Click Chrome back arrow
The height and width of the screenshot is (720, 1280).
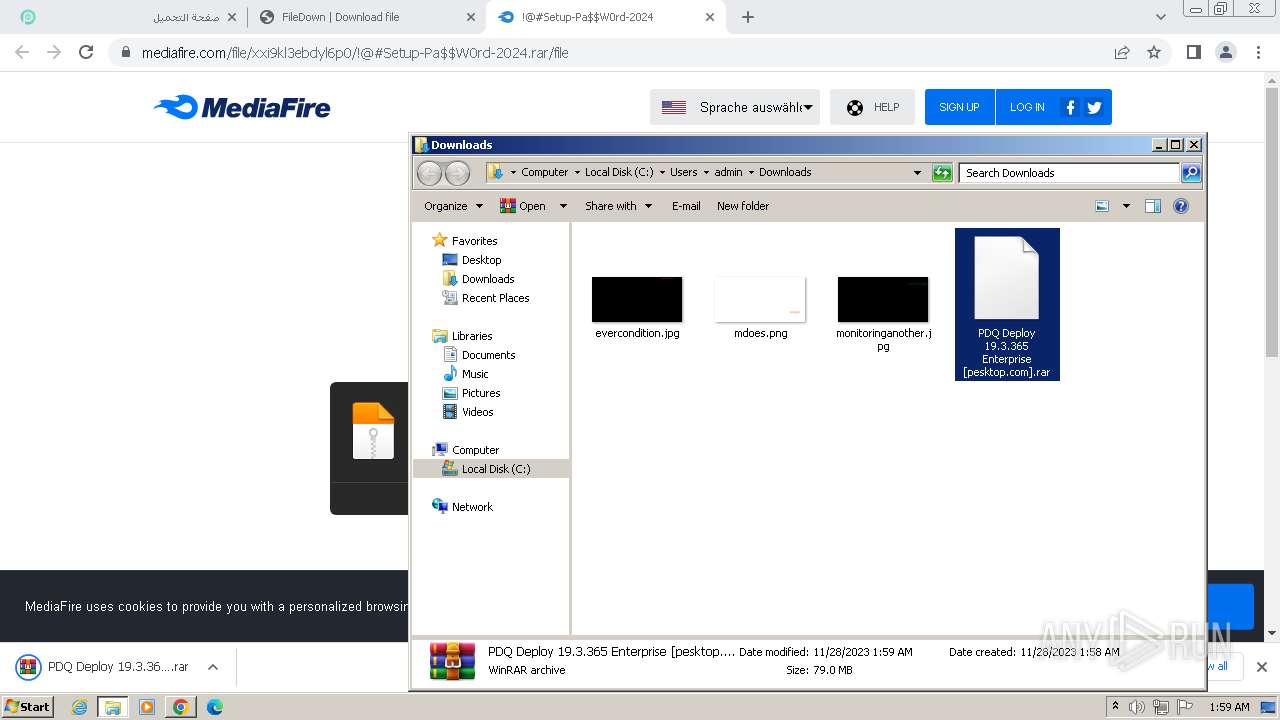pos(22,52)
